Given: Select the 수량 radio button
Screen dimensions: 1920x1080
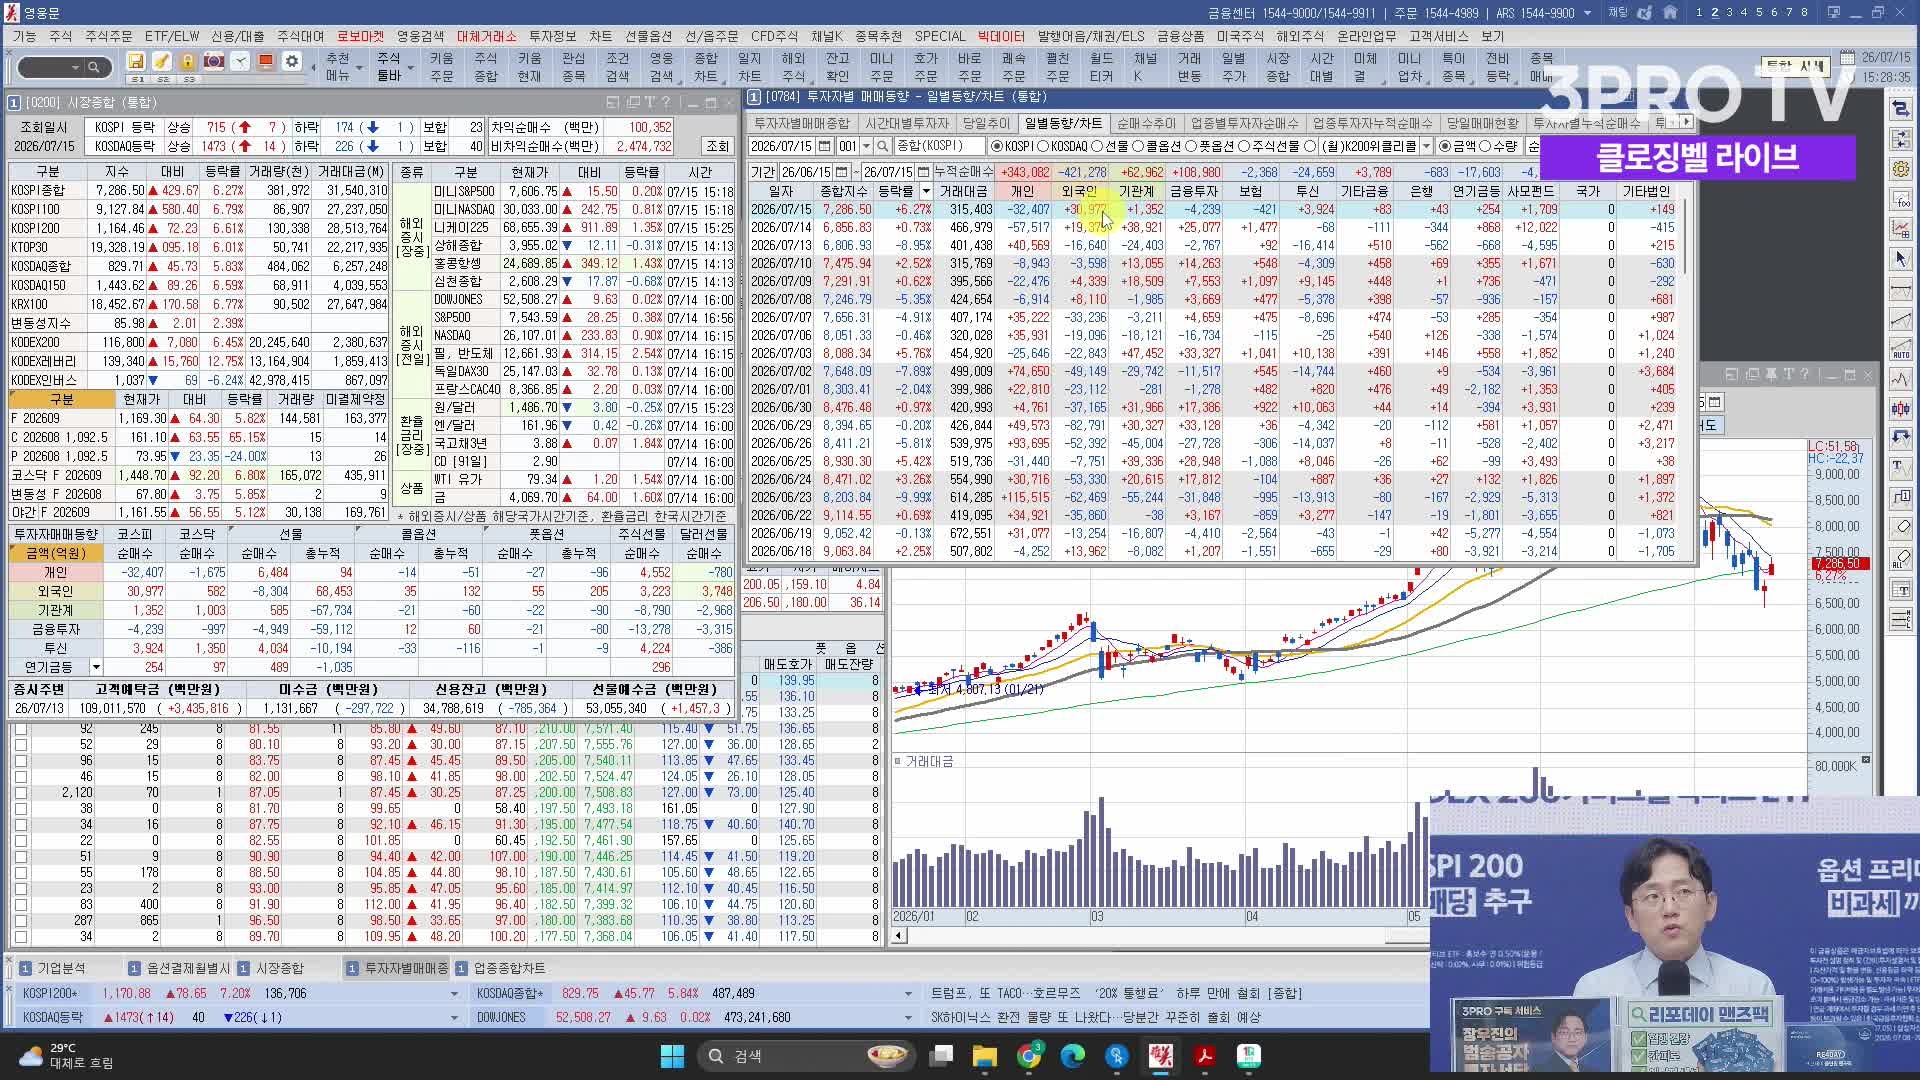Looking at the screenshot, I should click(1486, 146).
